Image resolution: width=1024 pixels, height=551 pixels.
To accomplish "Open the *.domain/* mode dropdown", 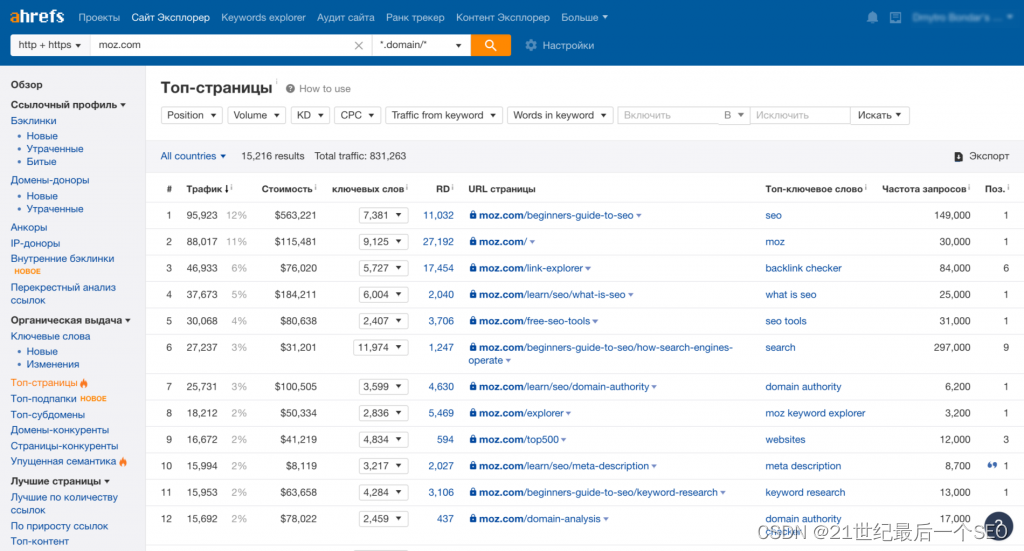I will [x=421, y=45].
